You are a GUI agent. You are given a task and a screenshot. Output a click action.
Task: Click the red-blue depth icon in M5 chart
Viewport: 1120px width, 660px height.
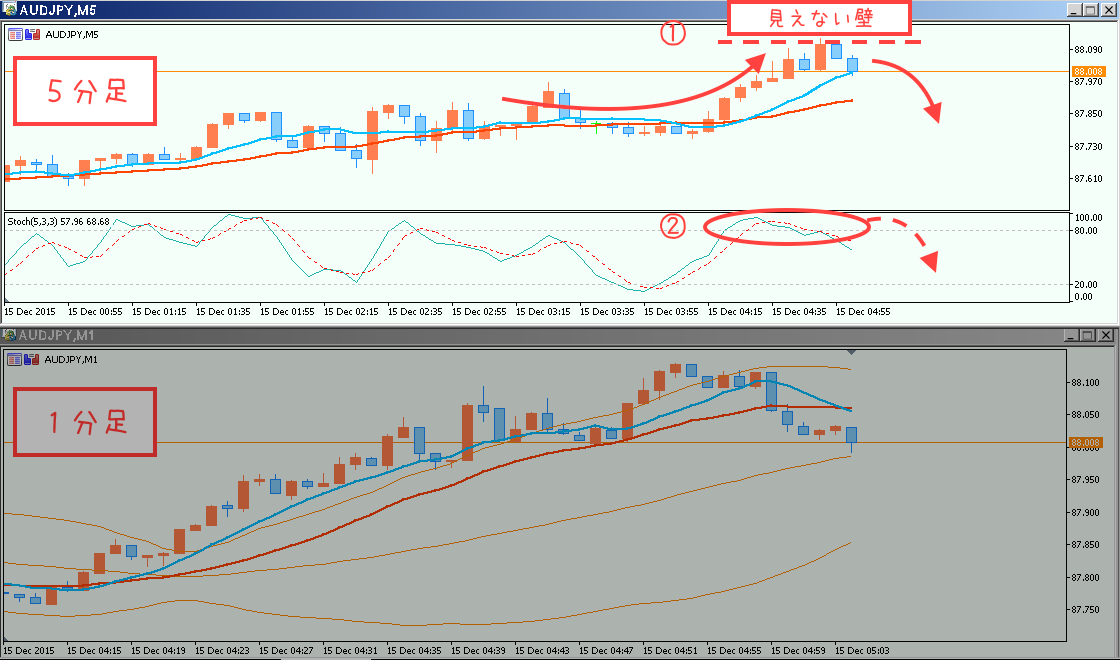point(31,34)
